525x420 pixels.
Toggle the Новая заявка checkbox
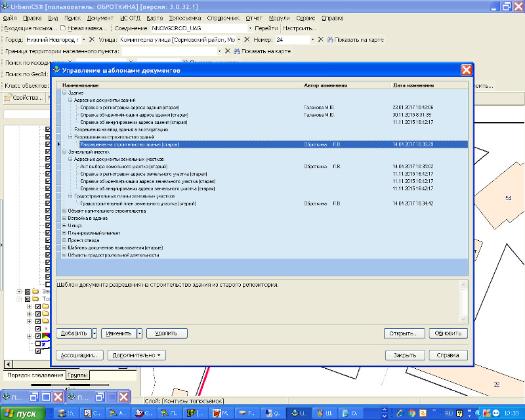[63, 28]
